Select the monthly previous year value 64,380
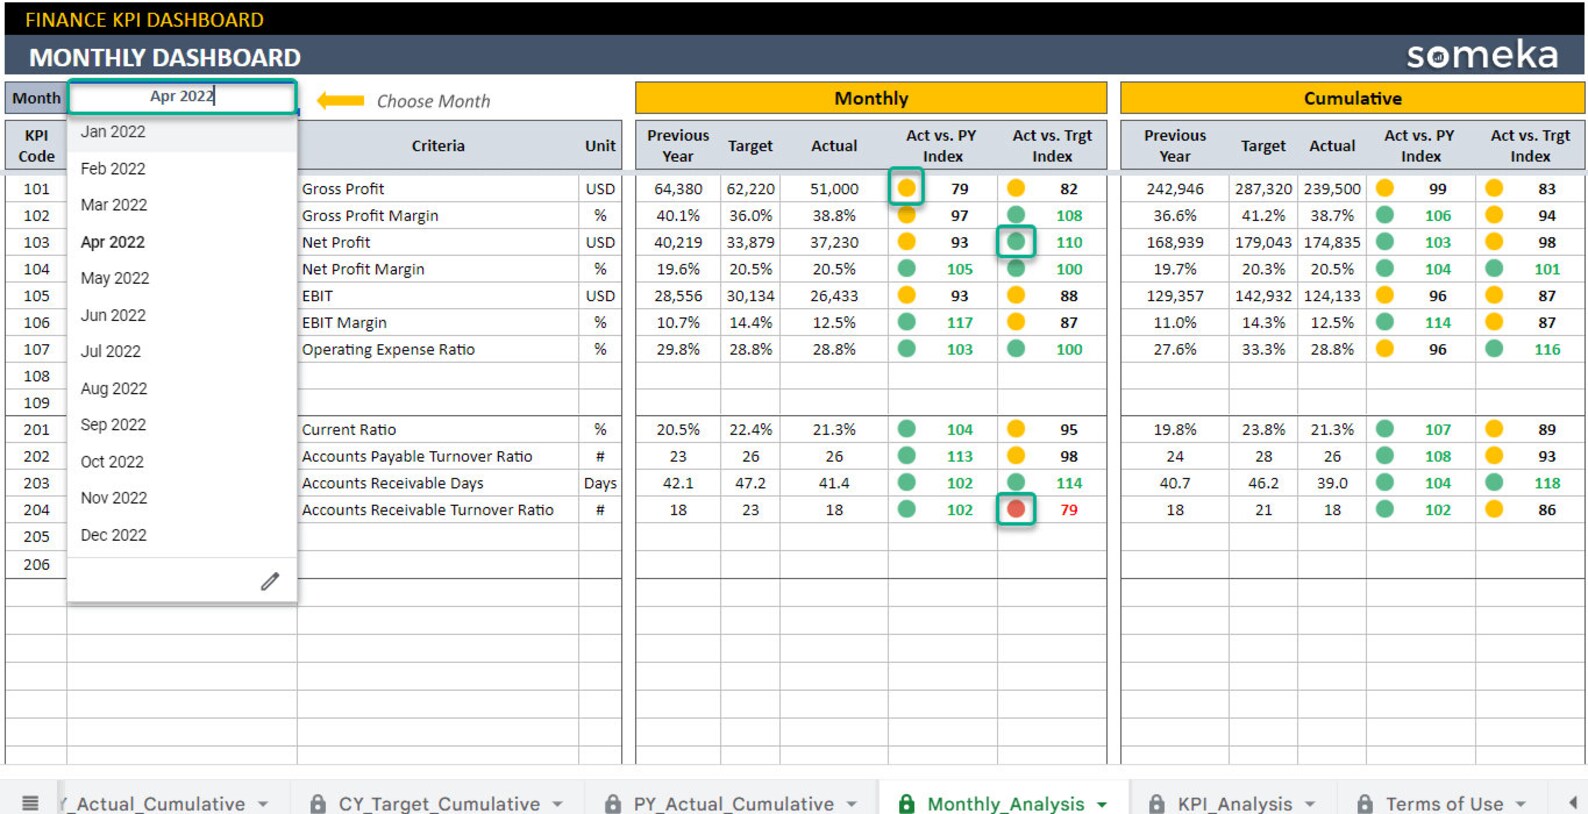The image size is (1588, 814). pos(678,188)
